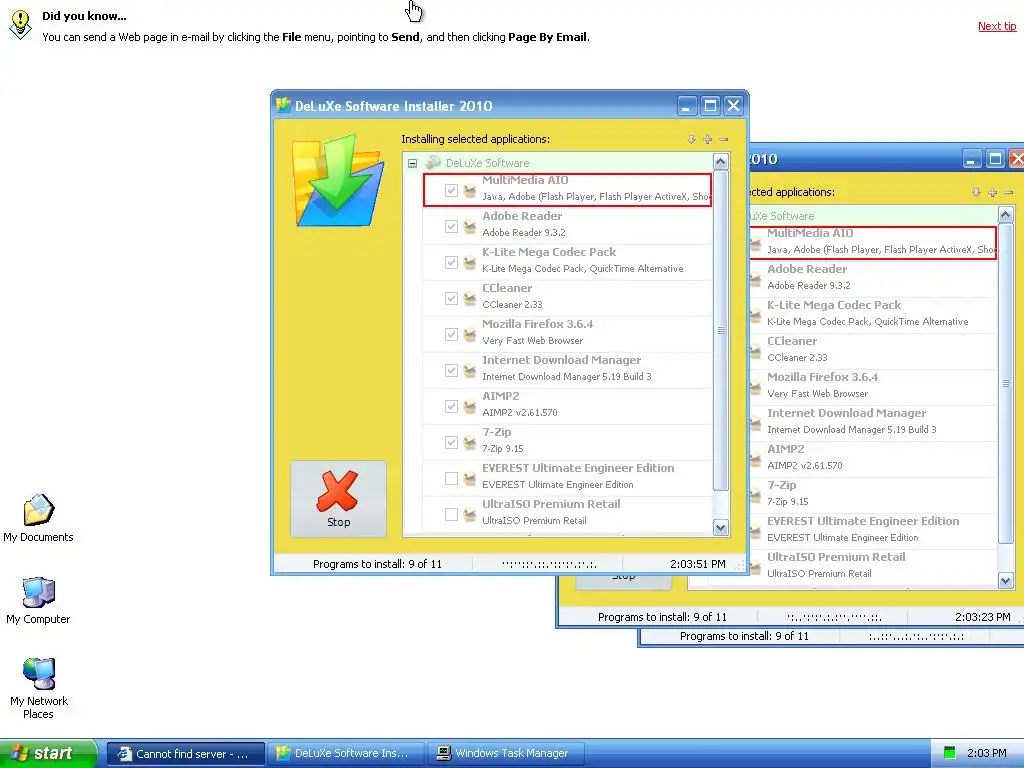This screenshot has height=768, width=1024.
Task: Toggle the K-Lite Mega Codec Pack checkbox
Action: pos(451,263)
